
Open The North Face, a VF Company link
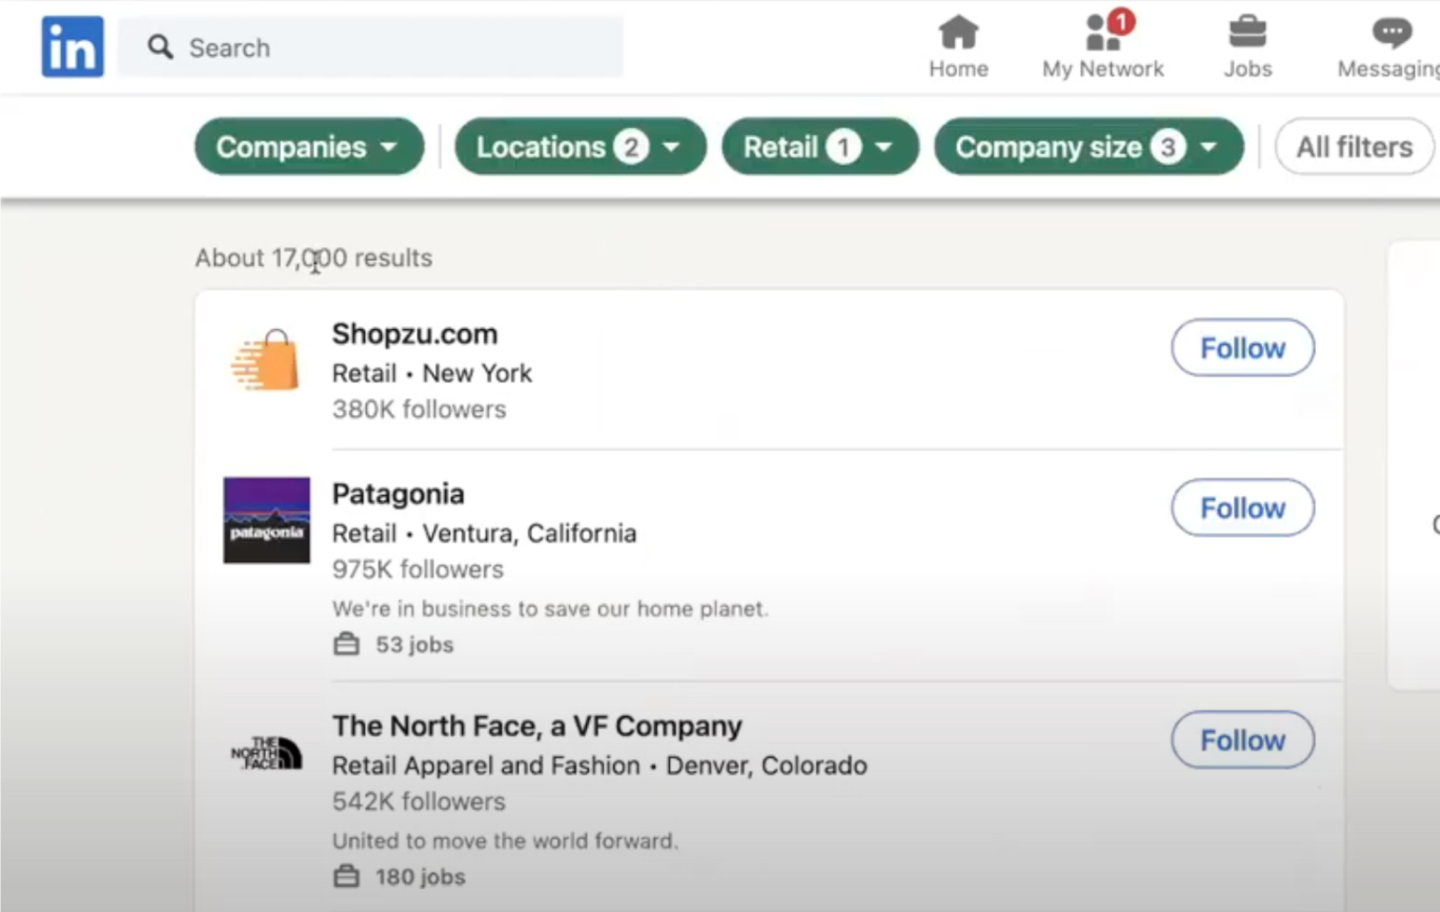537,726
